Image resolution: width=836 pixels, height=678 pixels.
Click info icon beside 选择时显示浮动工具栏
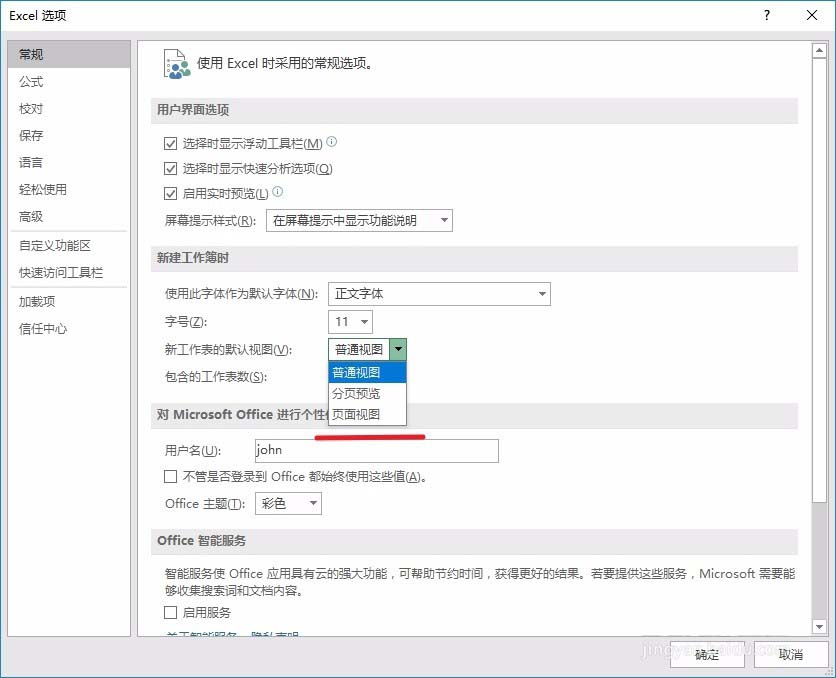pyautogui.click(x=332, y=142)
